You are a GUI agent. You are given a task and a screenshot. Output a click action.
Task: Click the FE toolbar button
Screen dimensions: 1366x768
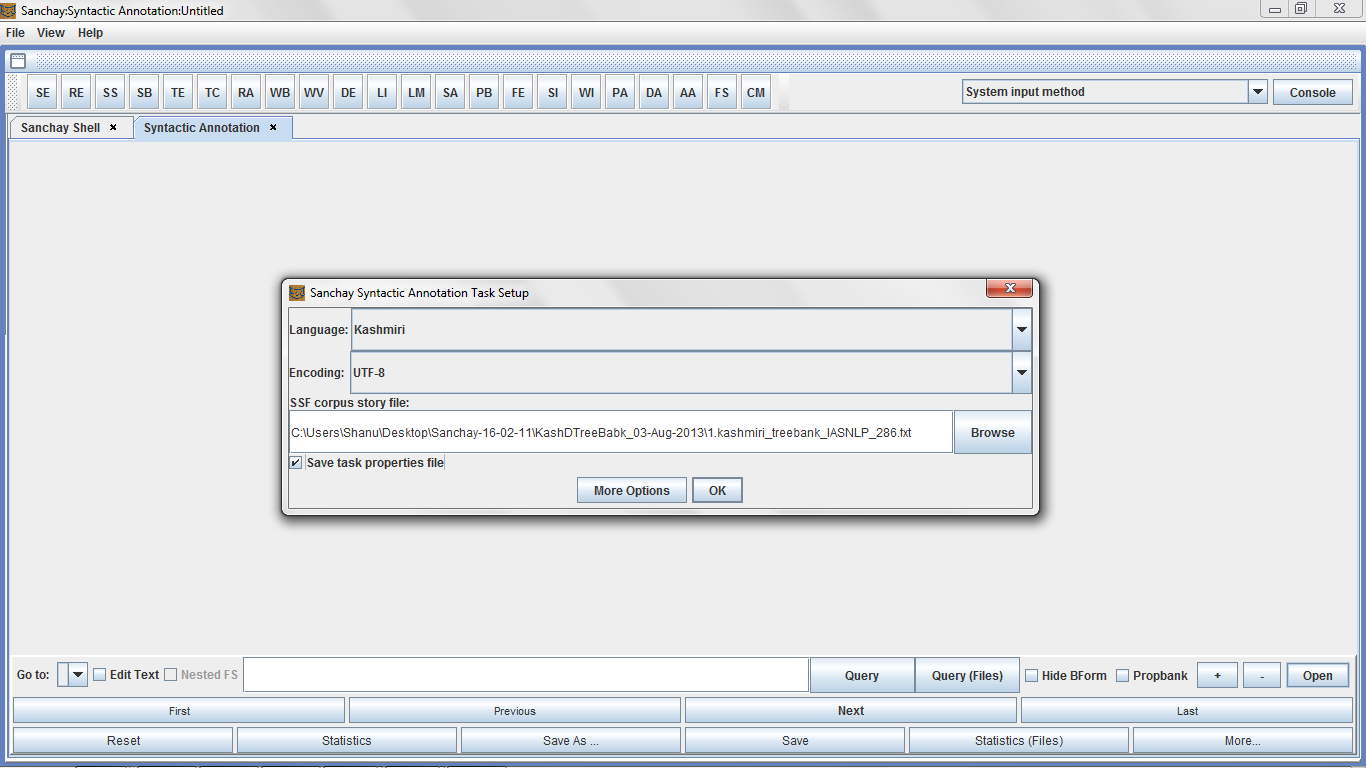point(519,93)
